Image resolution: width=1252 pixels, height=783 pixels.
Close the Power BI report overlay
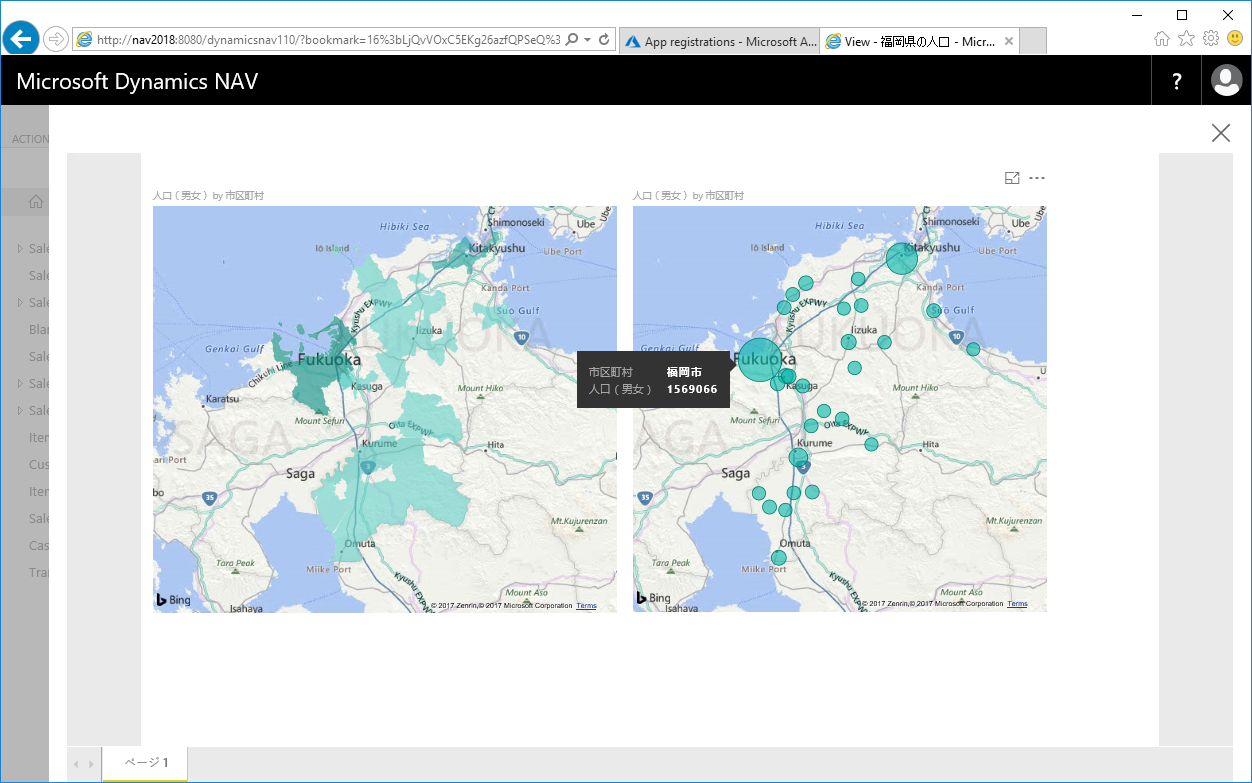1220,133
